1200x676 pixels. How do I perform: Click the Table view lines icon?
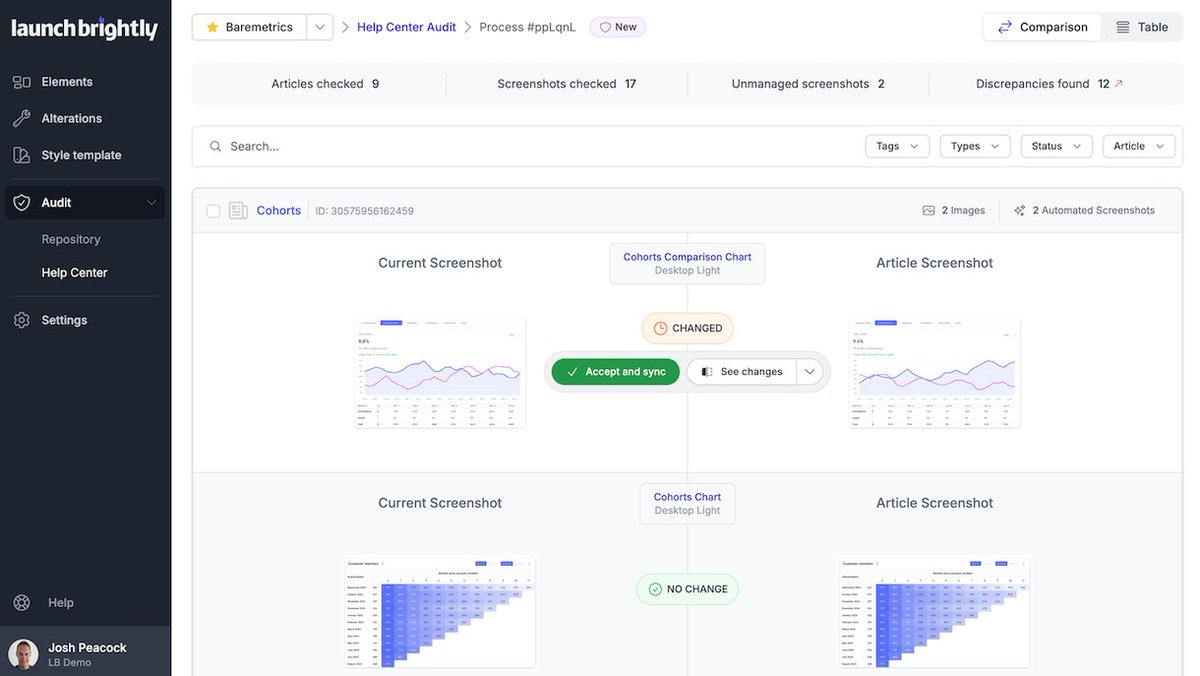(x=1123, y=27)
